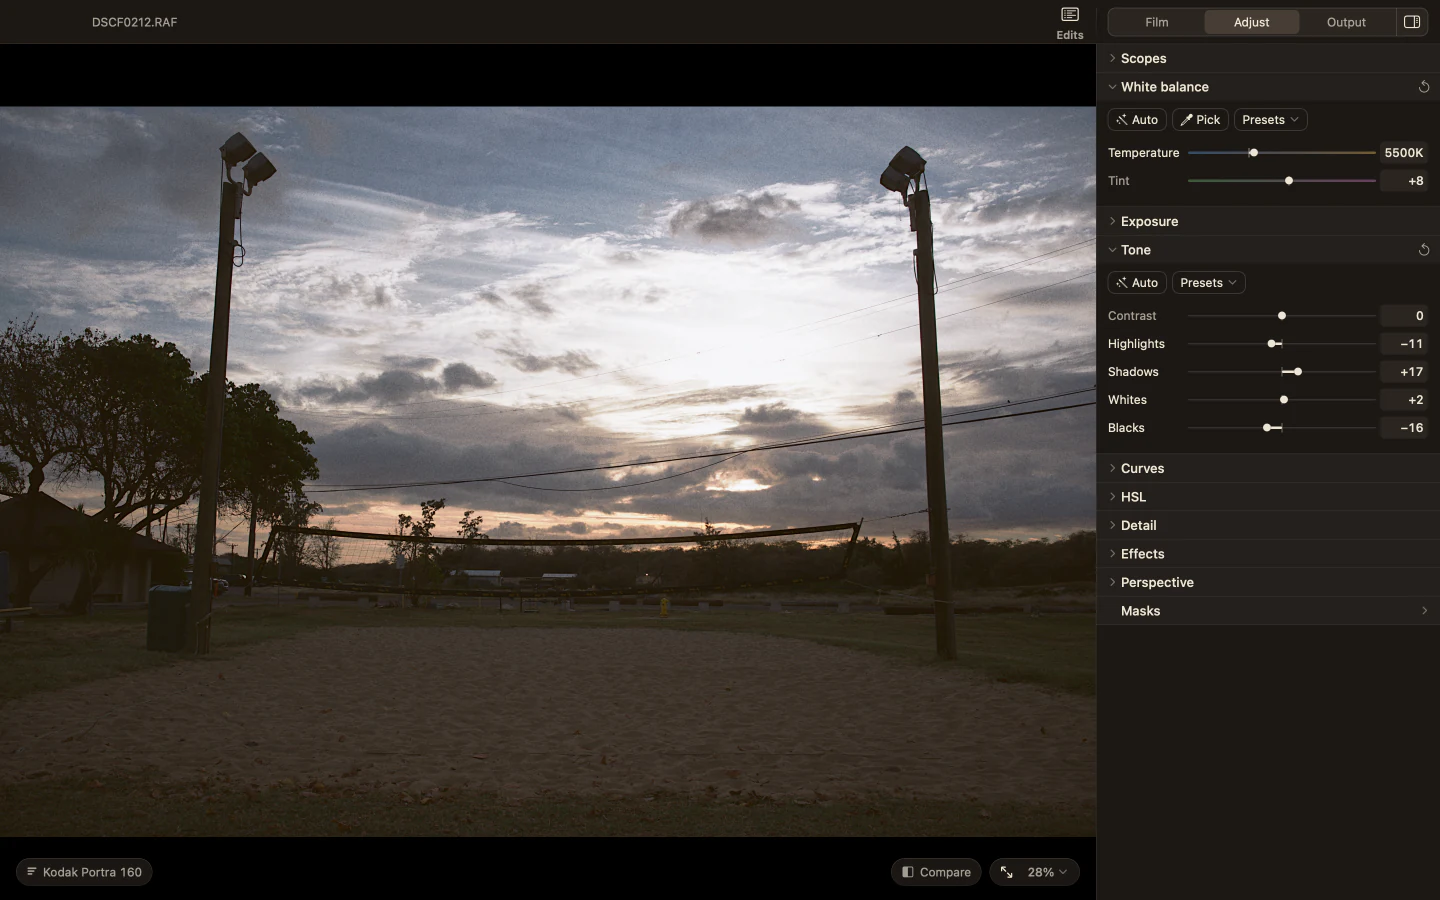Screen dimensions: 1440x900
Task: Expand the Perspective section
Action: click(x=1268, y=582)
